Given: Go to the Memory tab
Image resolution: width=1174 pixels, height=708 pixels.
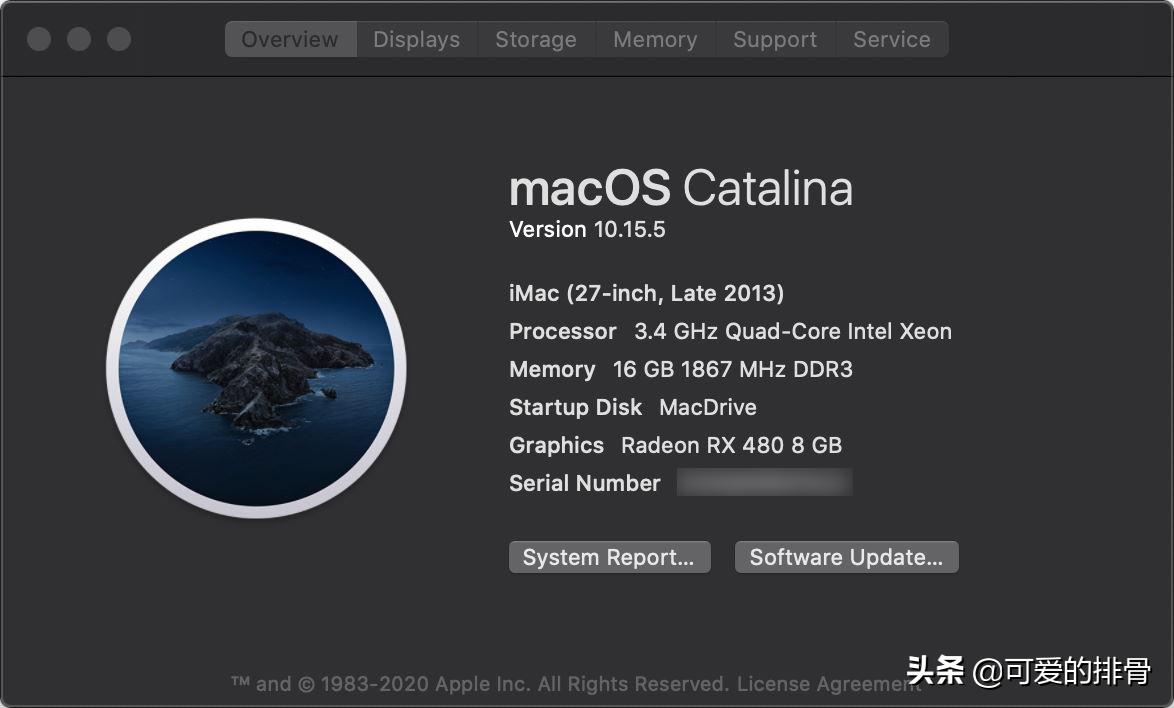Looking at the screenshot, I should pos(655,40).
